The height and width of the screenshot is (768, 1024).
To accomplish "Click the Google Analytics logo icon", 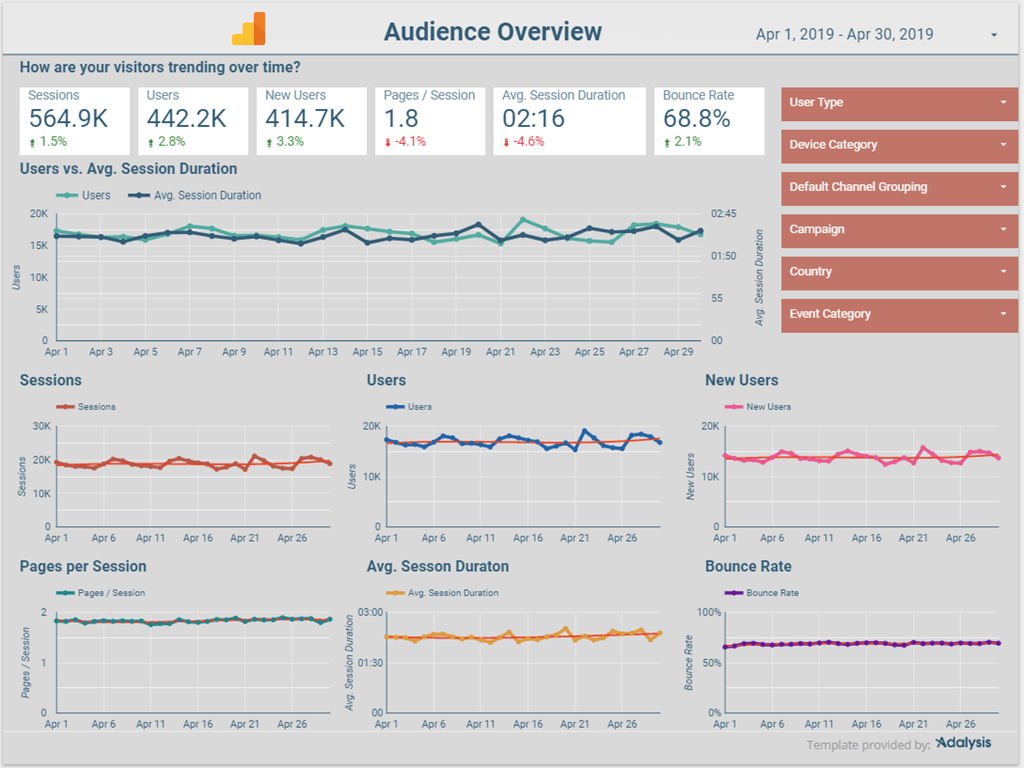I will pos(249,29).
